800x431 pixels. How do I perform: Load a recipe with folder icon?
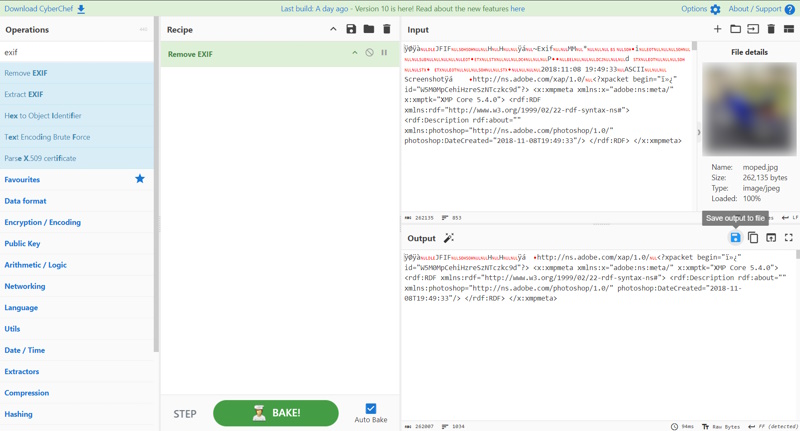point(369,29)
